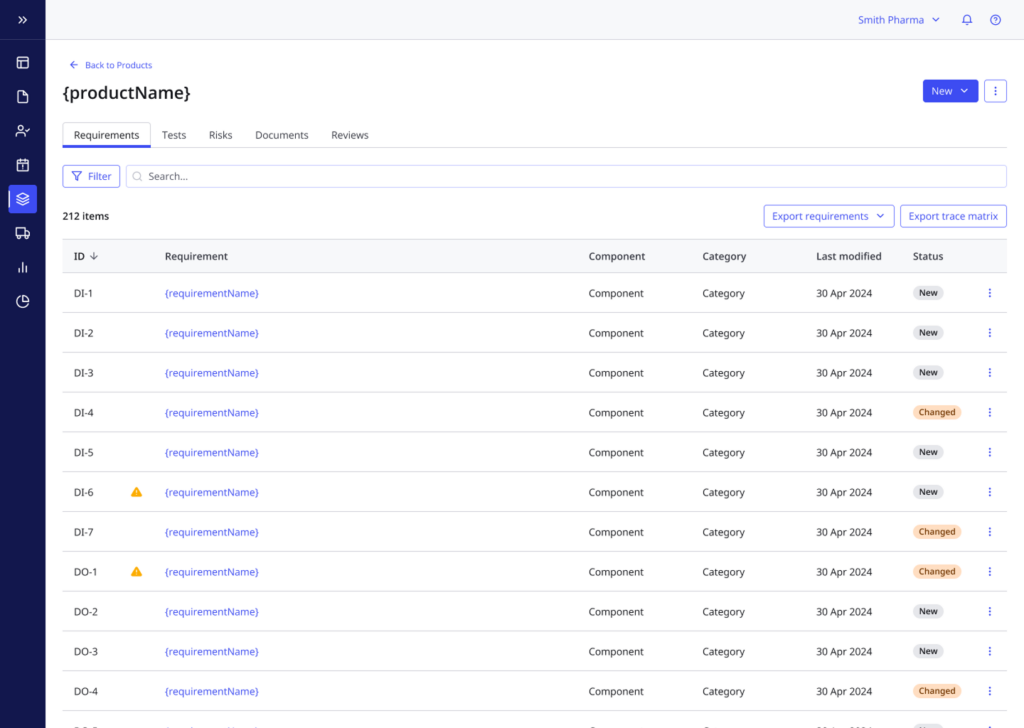Expand the New button dropdown
1024x728 pixels.
tap(950, 91)
